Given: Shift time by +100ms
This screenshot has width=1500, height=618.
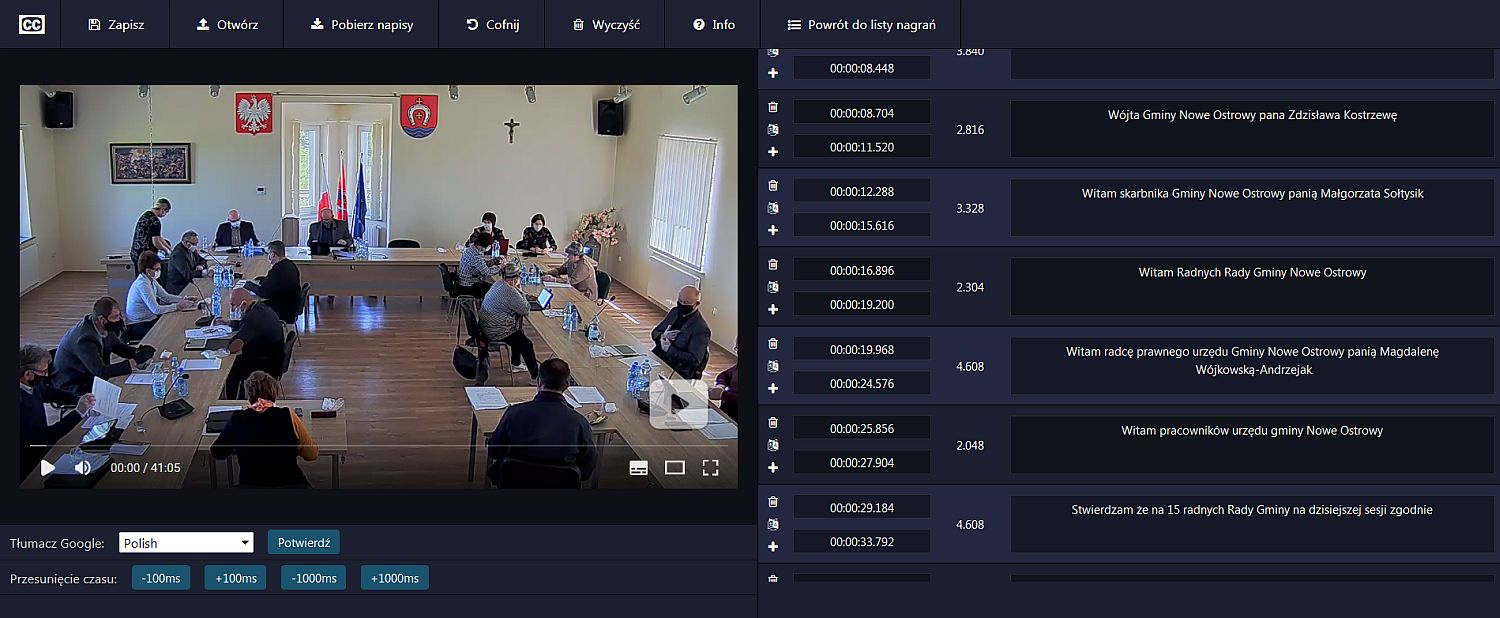Looking at the screenshot, I should [235, 578].
